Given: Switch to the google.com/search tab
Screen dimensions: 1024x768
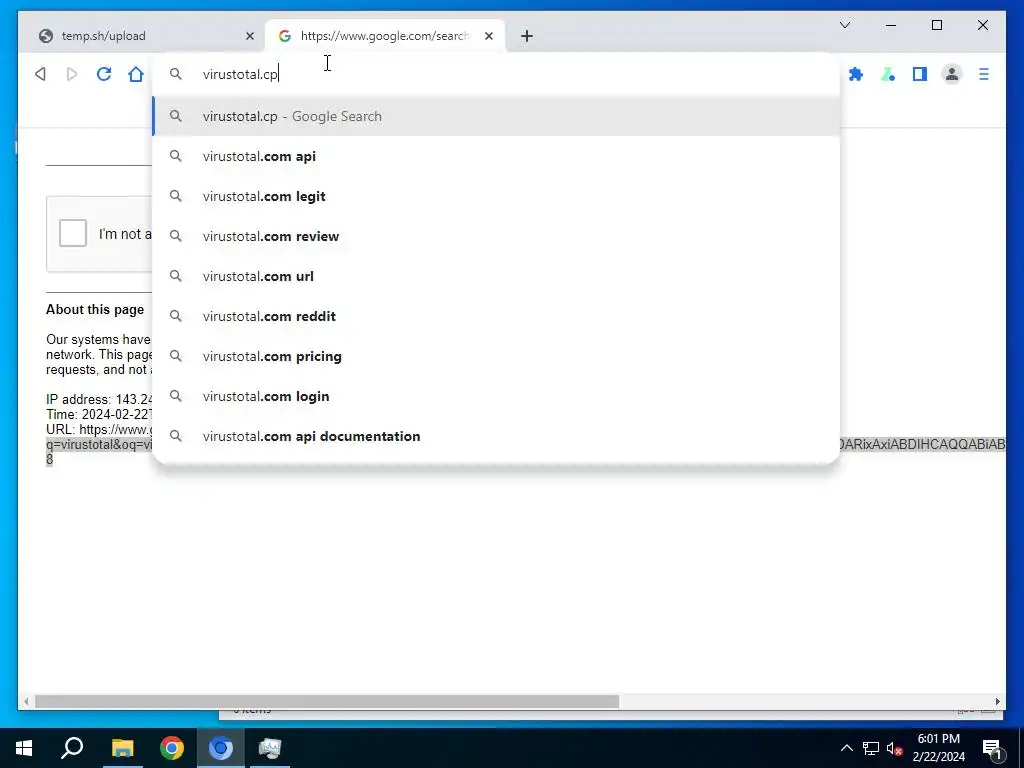Looking at the screenshot, I should coord(385,36).
